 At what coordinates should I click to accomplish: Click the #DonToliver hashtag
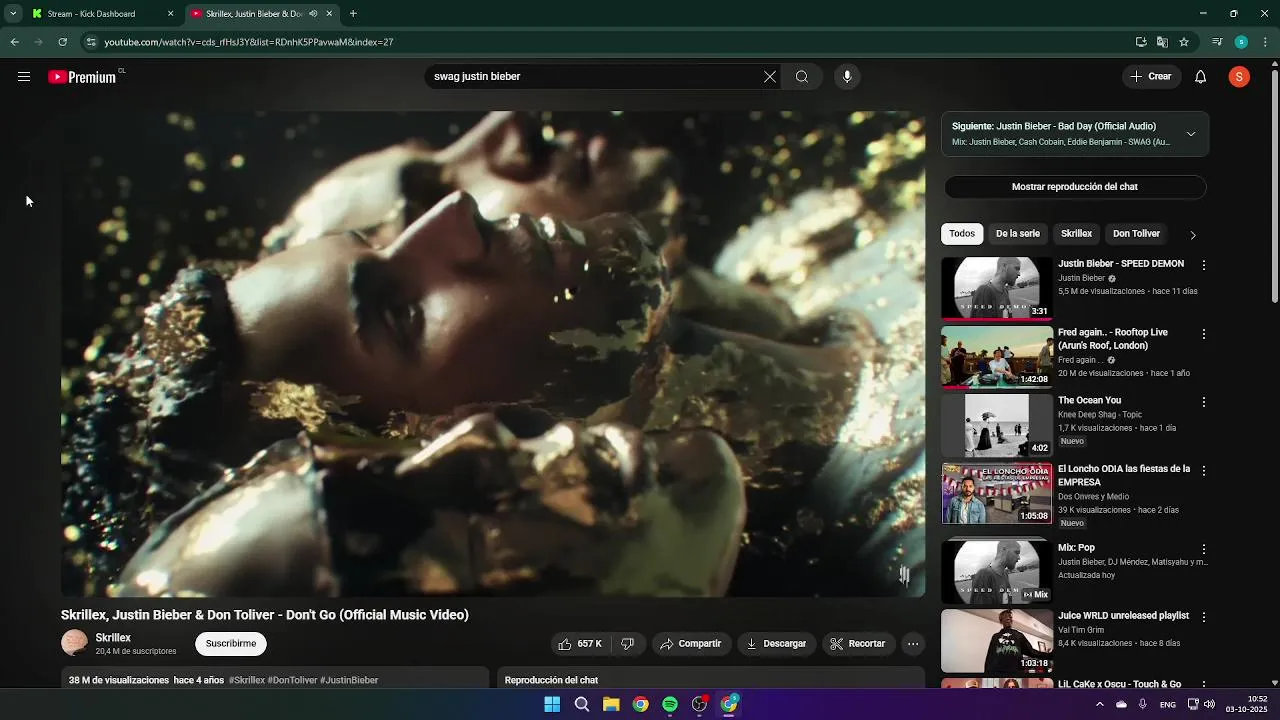[292, 680]
